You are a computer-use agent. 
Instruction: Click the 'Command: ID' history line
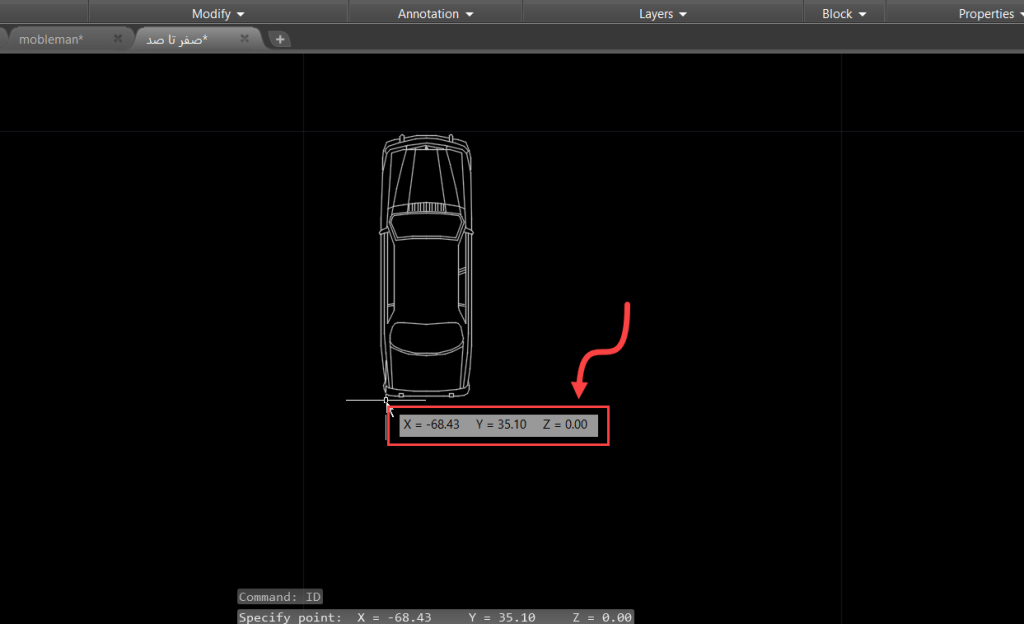(280, 597)
